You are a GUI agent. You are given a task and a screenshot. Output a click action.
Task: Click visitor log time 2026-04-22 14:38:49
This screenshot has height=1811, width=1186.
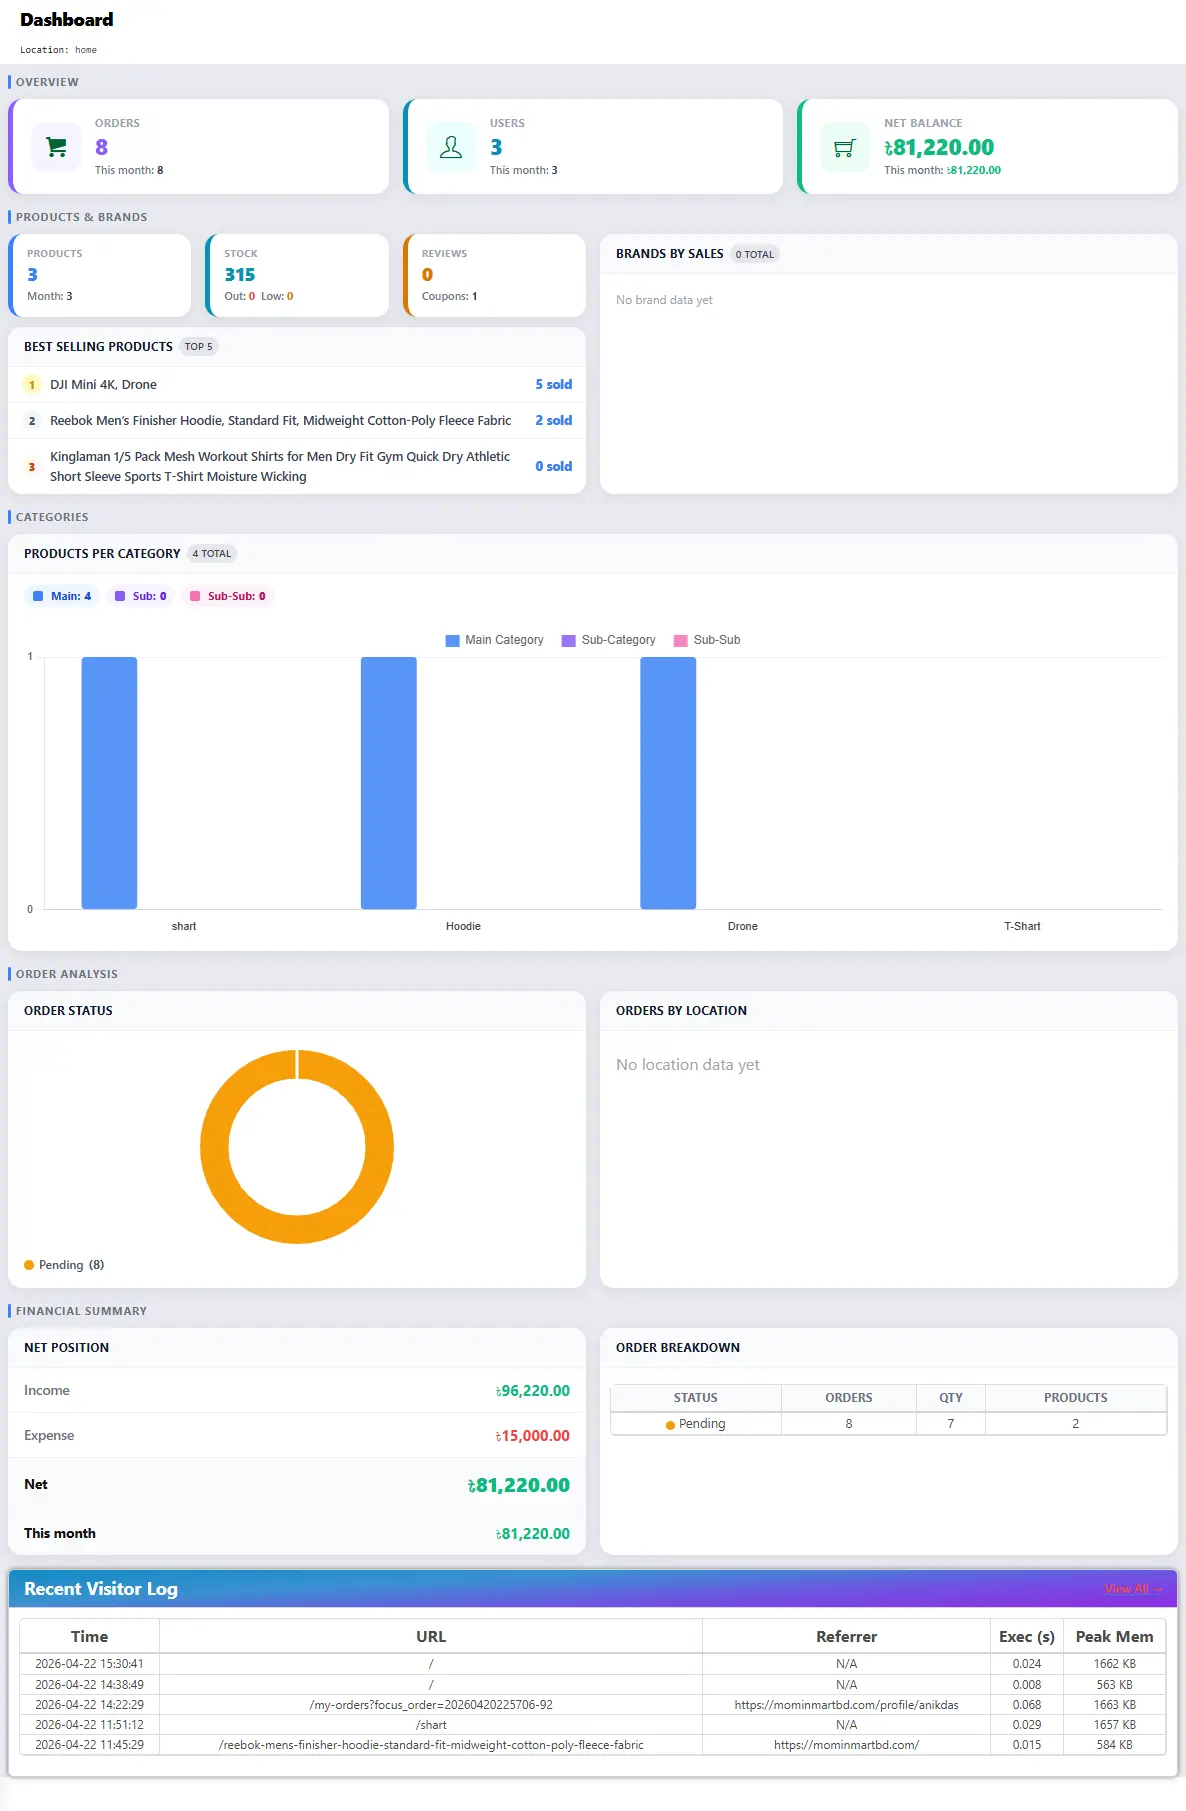pyautogui.click(x=89, y=1685)
